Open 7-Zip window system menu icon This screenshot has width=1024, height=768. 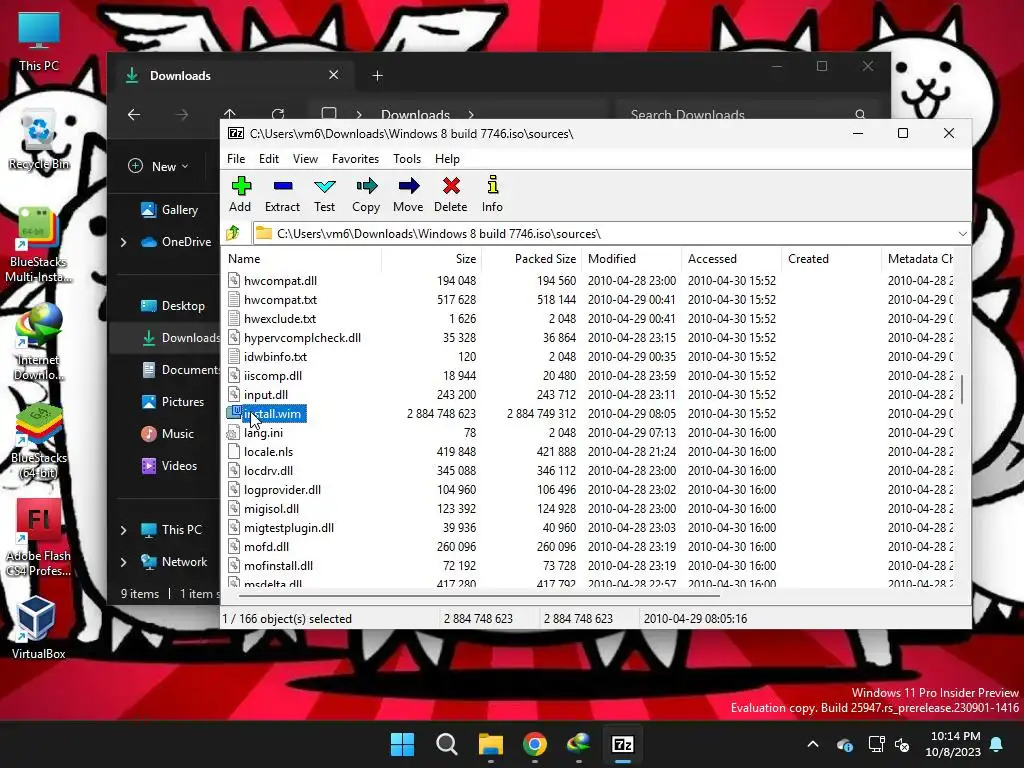[x=236, y=133]
